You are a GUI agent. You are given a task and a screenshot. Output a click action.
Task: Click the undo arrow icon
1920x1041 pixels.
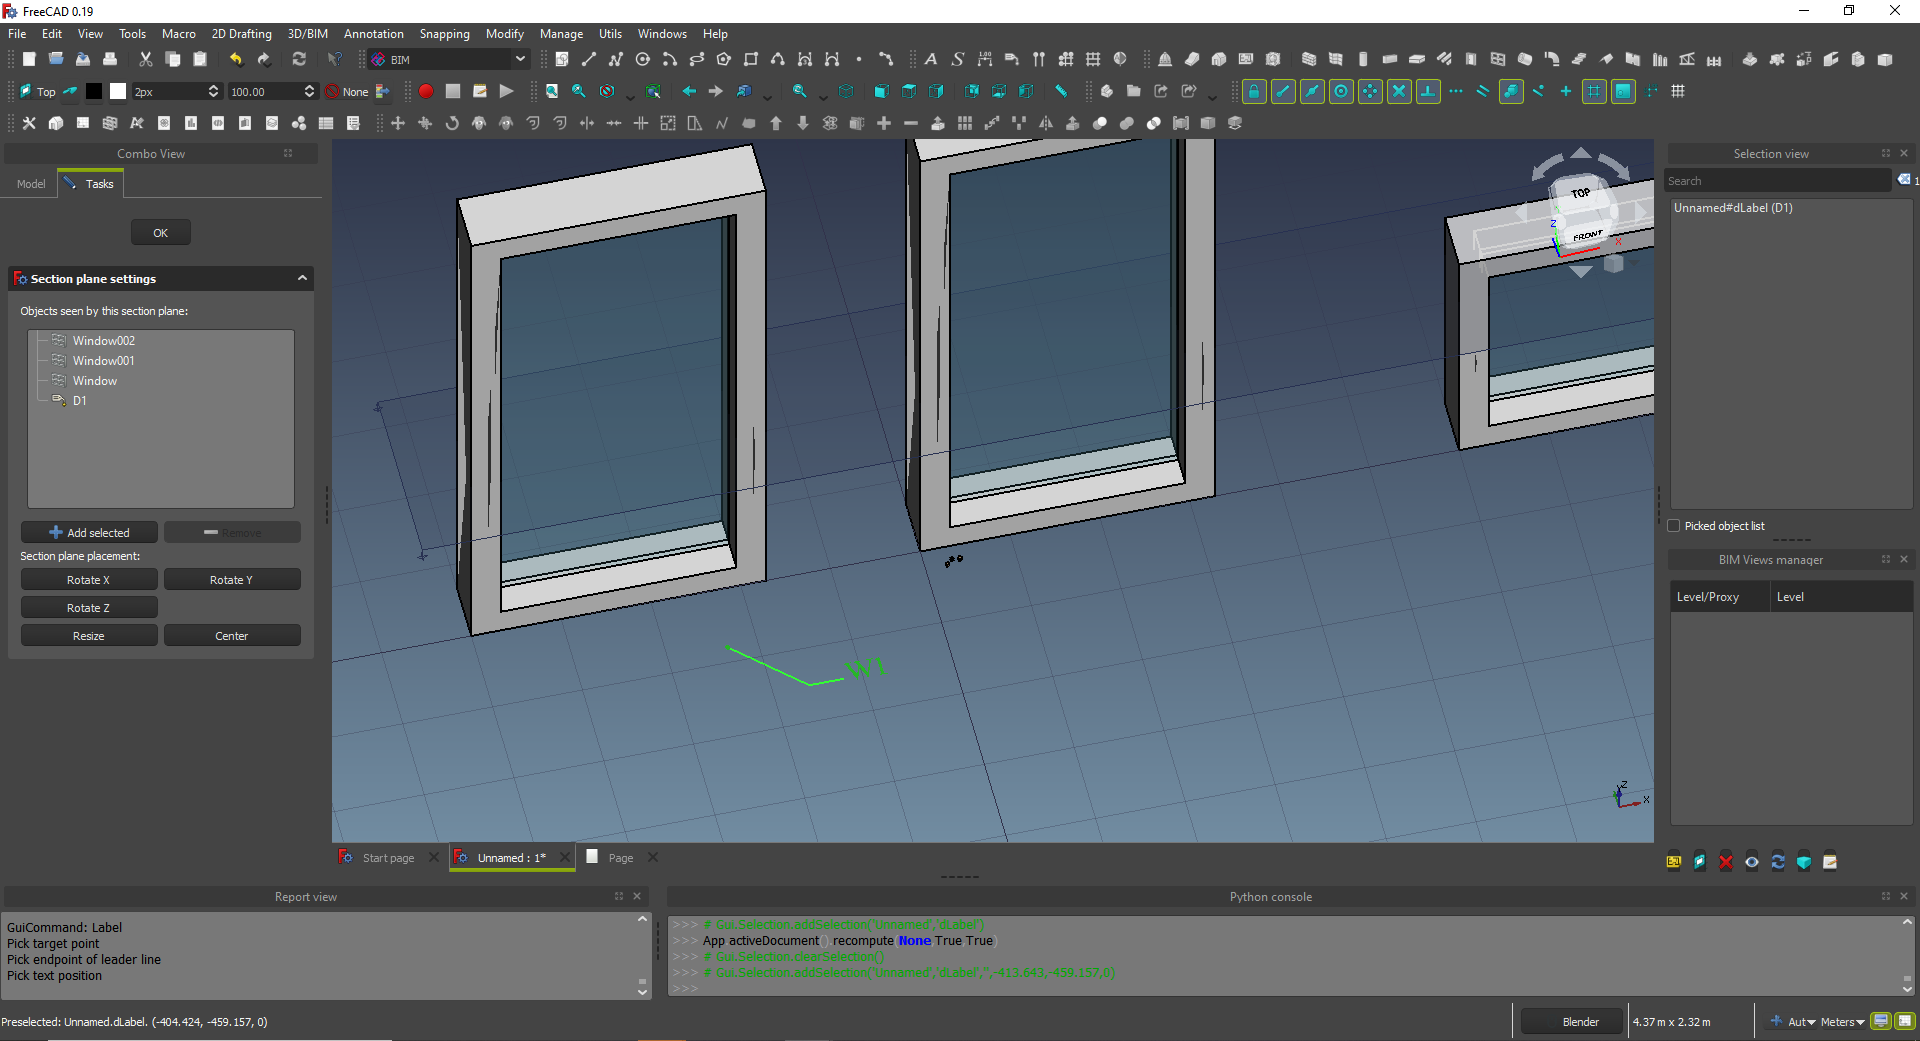pyautogui.click(x=236, y=59)
